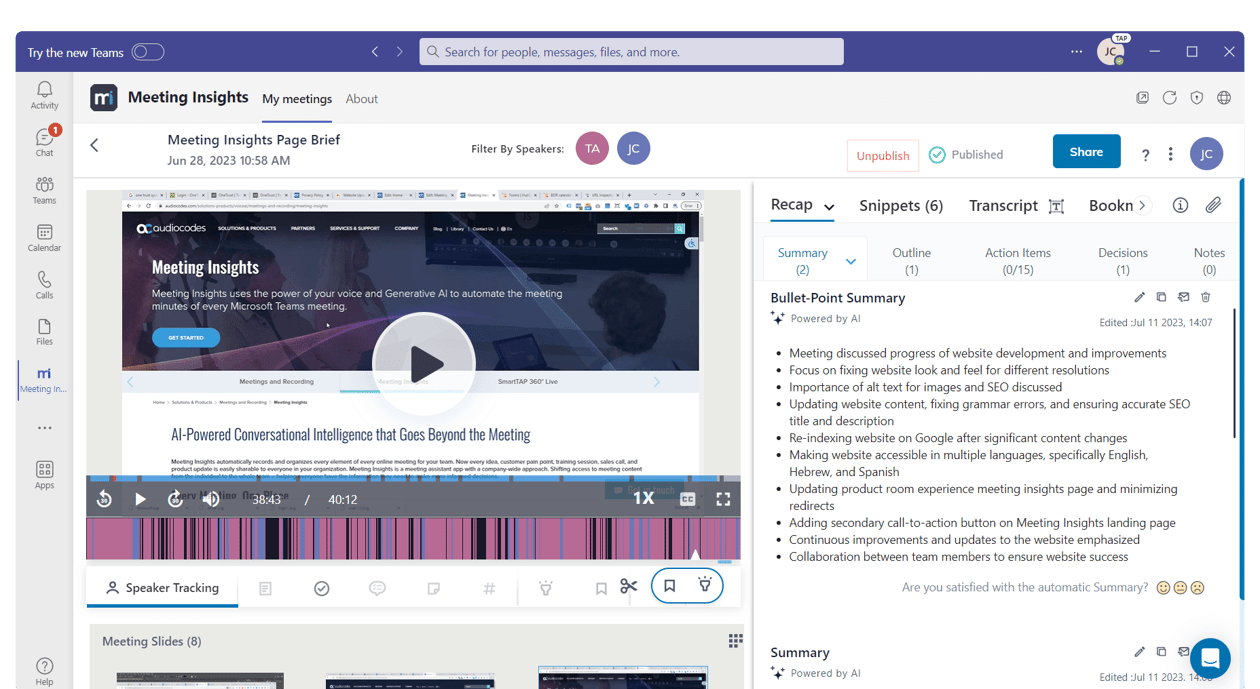Open attachments with the paperclip icon
The image size is (1260, 689).
tap(1213, 205)
